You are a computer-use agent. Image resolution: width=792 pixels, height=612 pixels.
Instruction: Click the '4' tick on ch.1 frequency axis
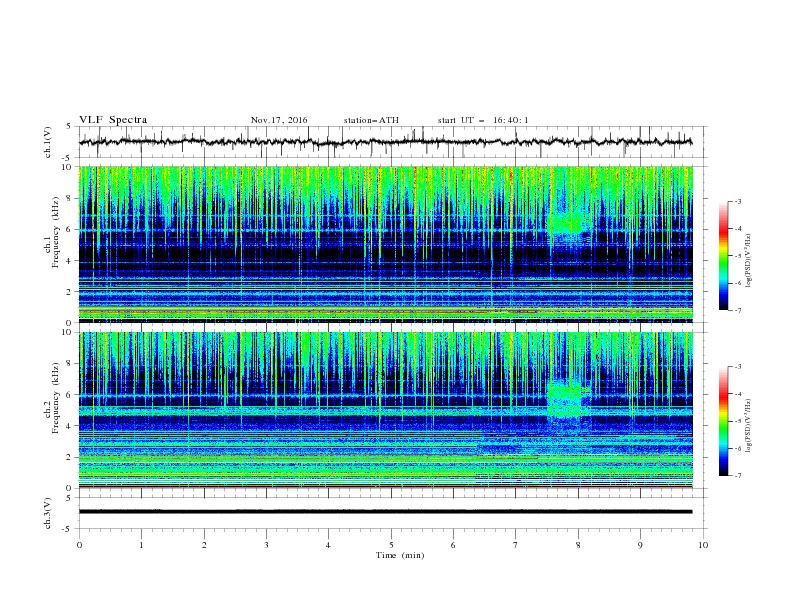(71, 261)
